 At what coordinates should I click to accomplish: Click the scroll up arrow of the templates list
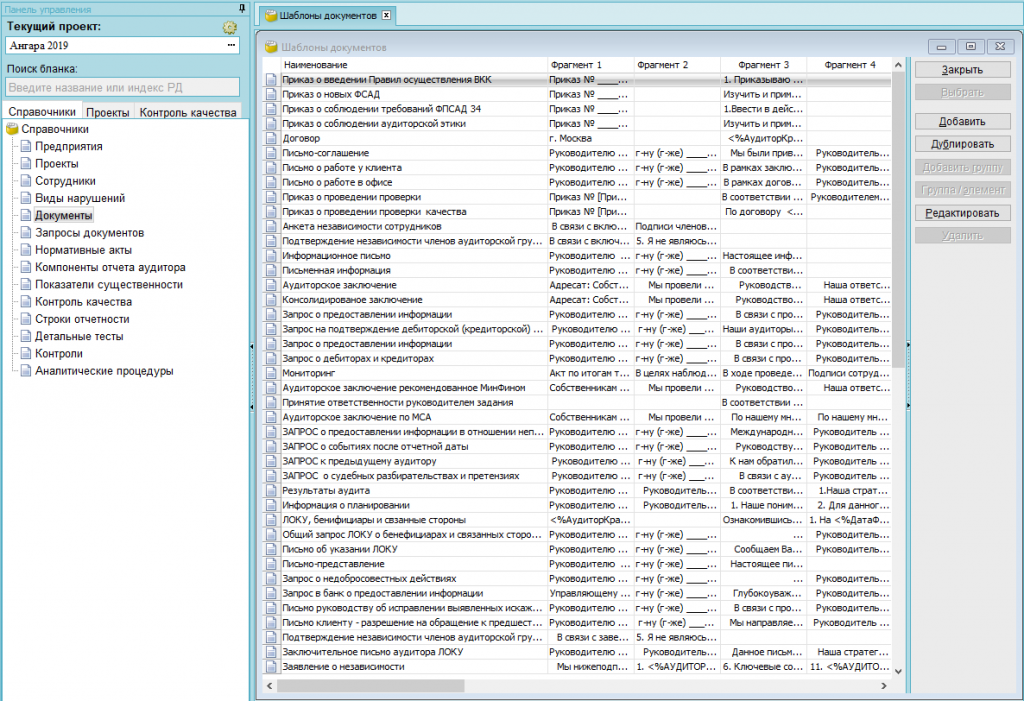[x=898, y=65]
